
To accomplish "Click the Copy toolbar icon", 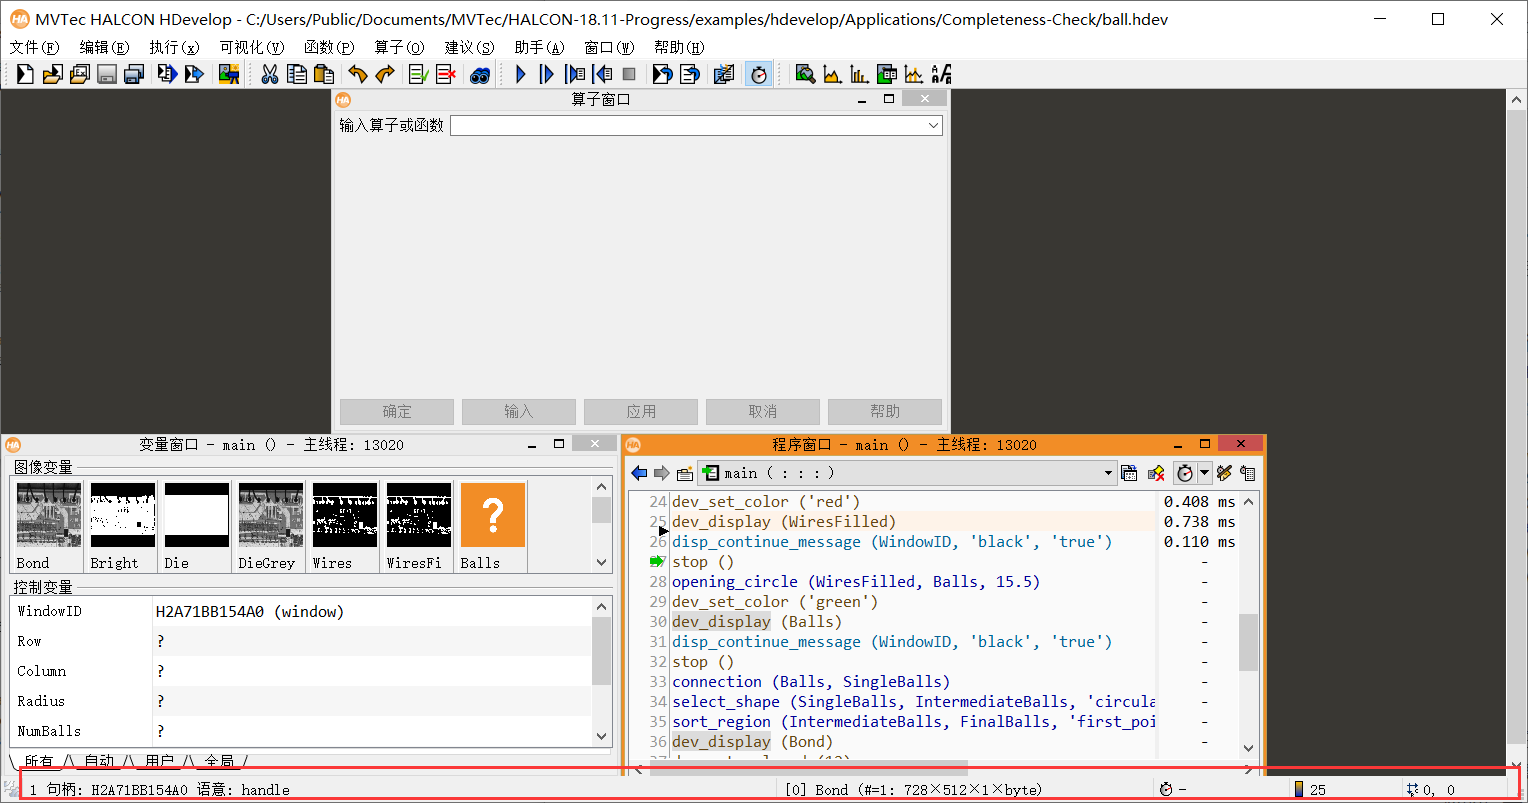I will click(x=297, y=74).
